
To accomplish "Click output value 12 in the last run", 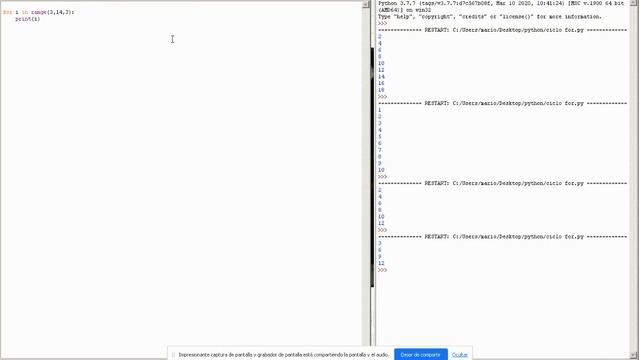I will [381, 263].
